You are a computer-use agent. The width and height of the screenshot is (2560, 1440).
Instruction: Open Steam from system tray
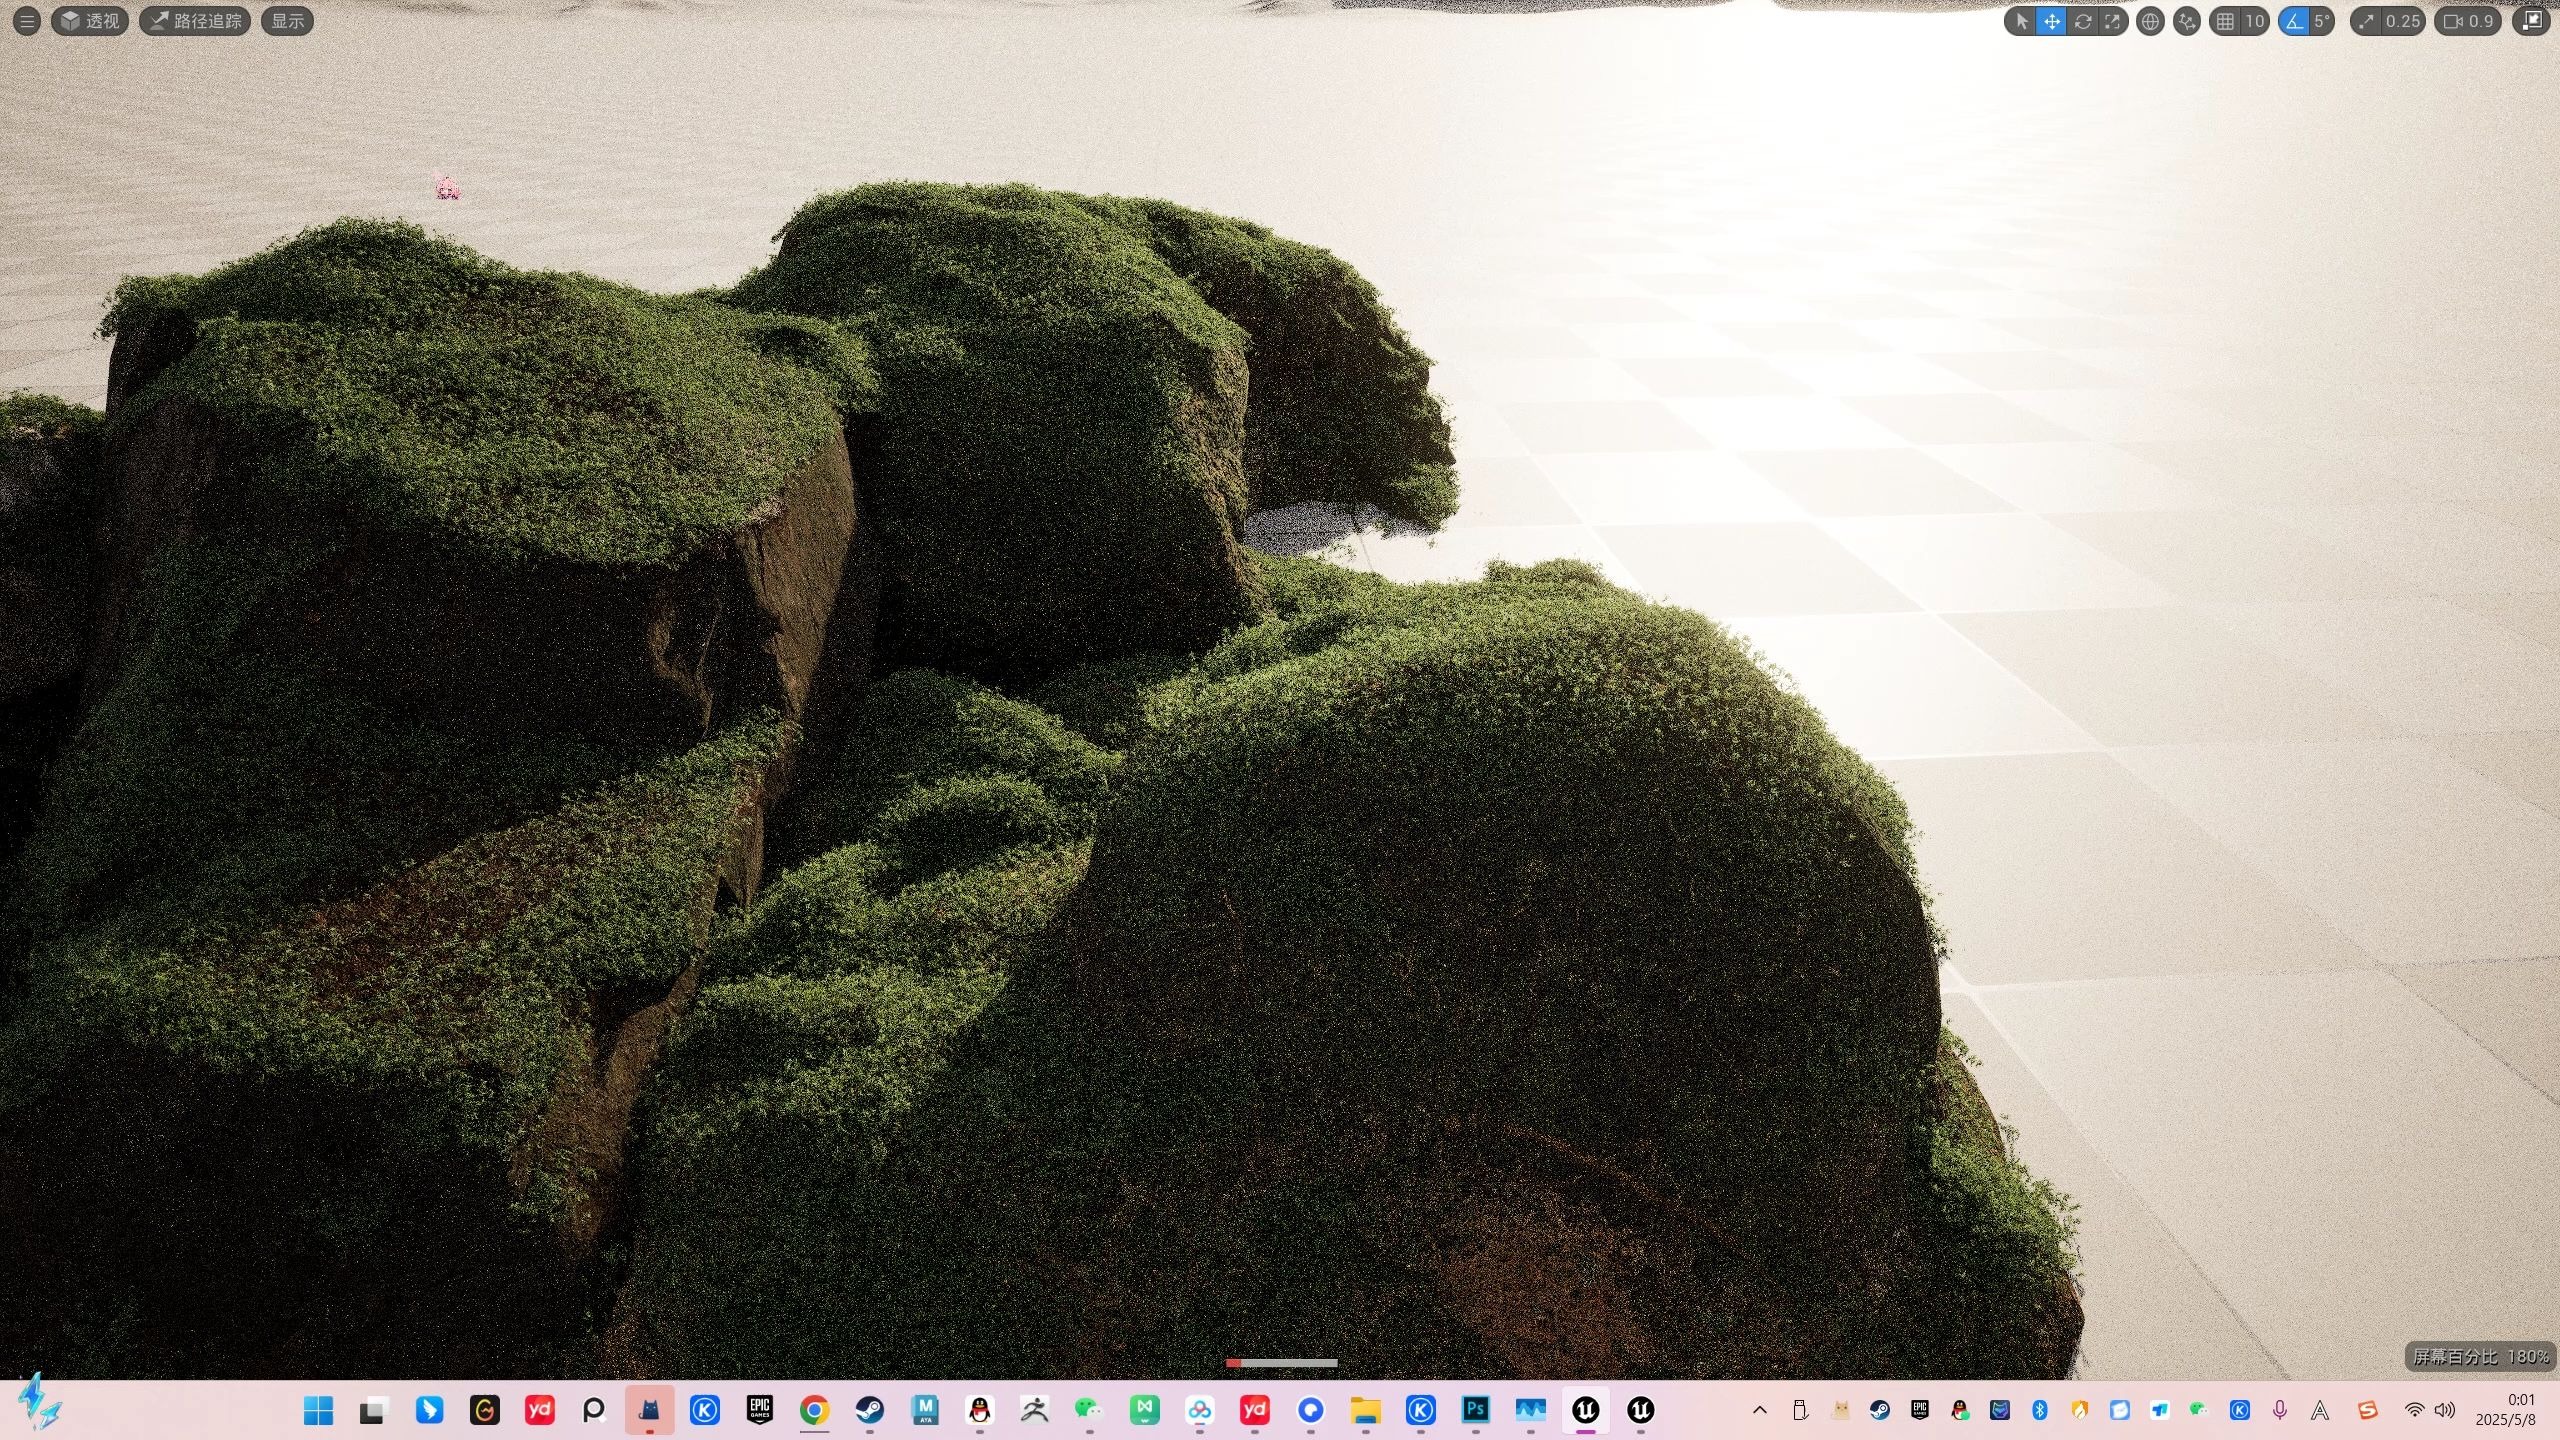click(x=1880, y=1410)
